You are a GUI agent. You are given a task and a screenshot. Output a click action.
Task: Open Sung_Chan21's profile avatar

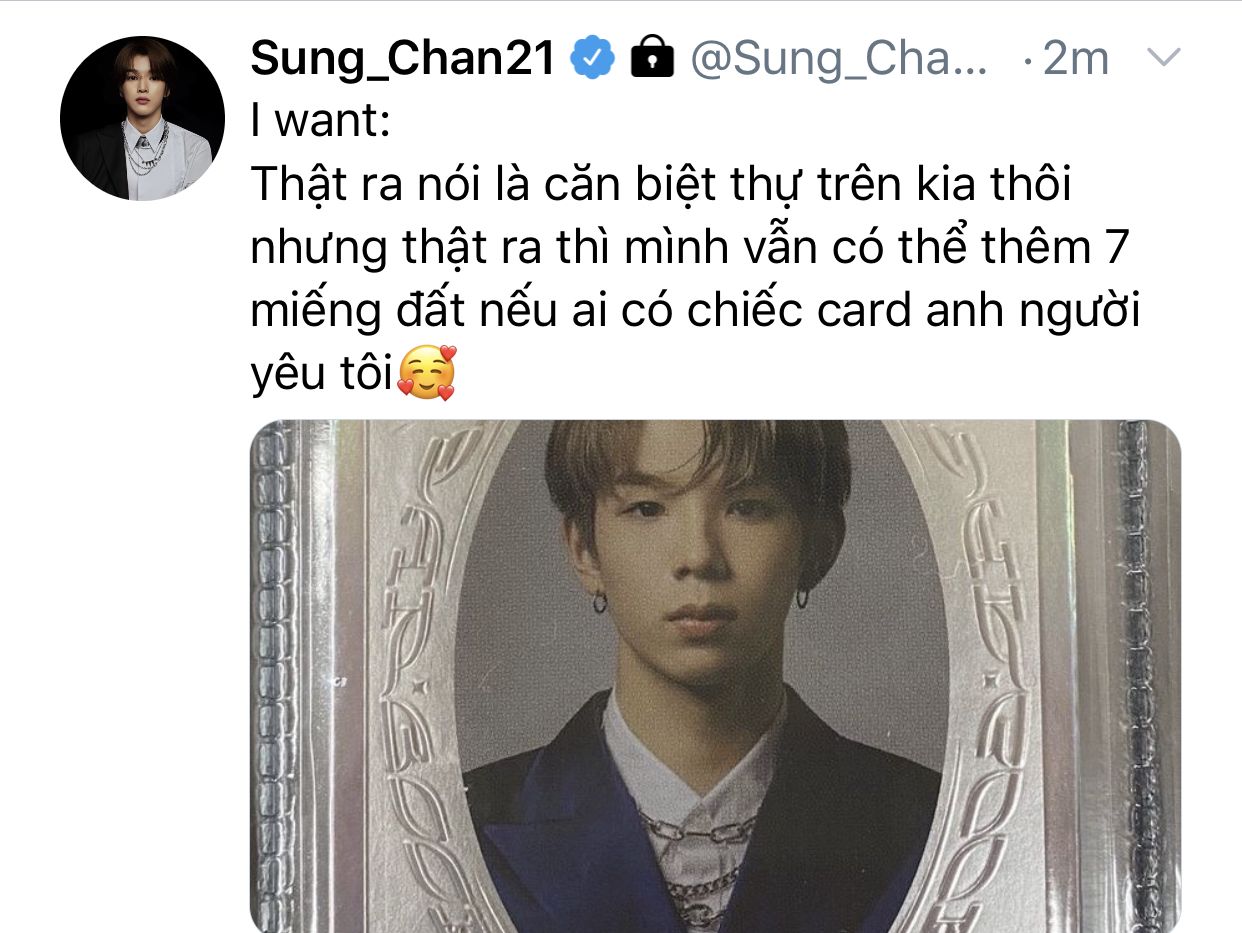pyautogui.click(x=142, y=119)
